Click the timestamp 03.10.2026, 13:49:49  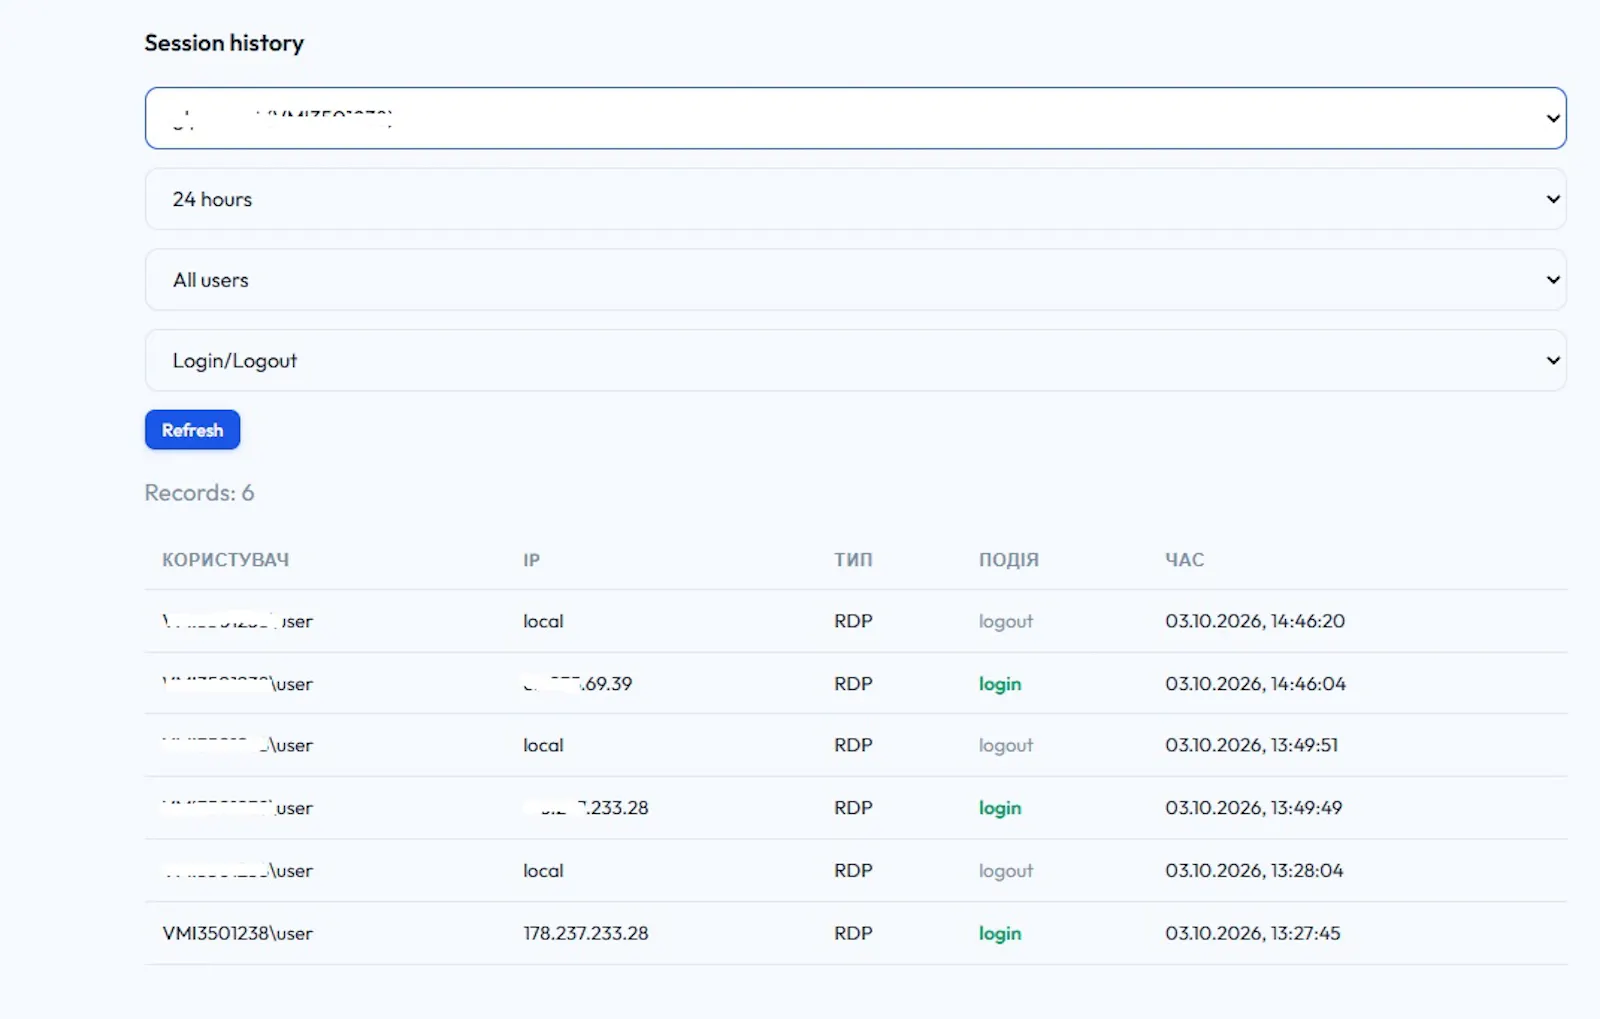click(x=1253, y=808)
